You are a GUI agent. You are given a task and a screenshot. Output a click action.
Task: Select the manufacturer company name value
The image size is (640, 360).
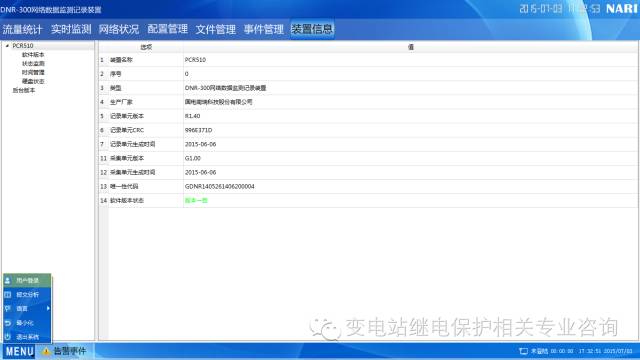tap(218, 102)
